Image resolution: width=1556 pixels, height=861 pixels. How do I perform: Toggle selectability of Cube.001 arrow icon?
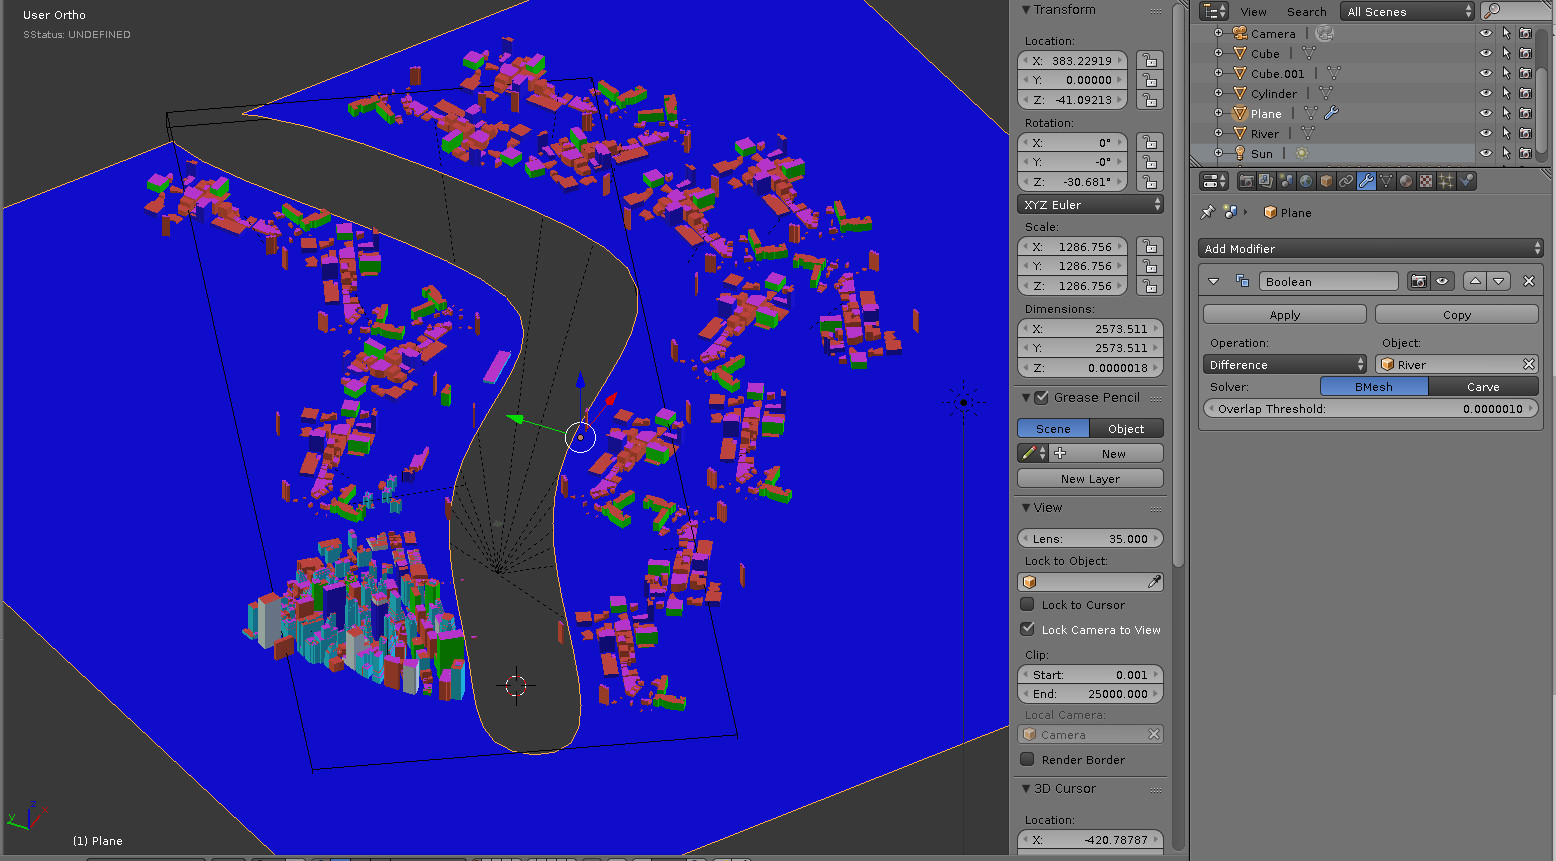(x=1506, y=73)
